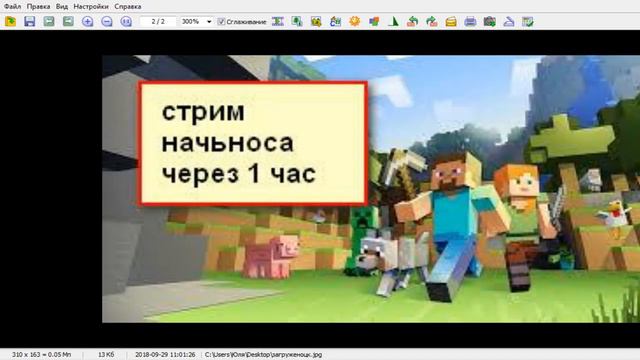This screenshot has height=360, width=640.
Task: Zoom out with the minus magnifier icon
Action: (107, 21)
